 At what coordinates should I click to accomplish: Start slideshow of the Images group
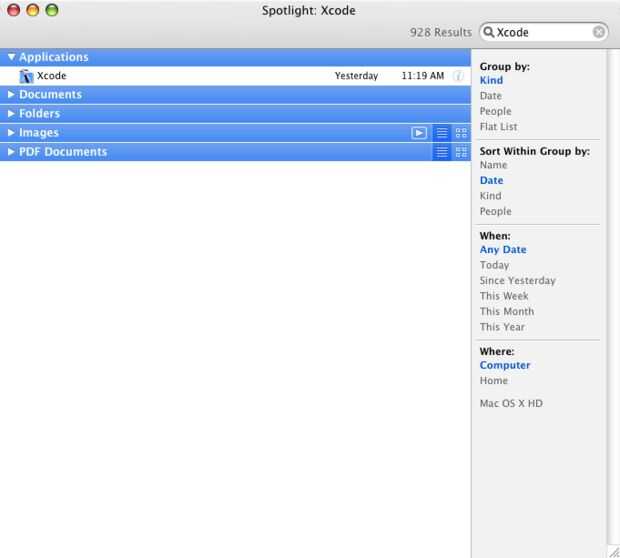click(x=419, y=133)
